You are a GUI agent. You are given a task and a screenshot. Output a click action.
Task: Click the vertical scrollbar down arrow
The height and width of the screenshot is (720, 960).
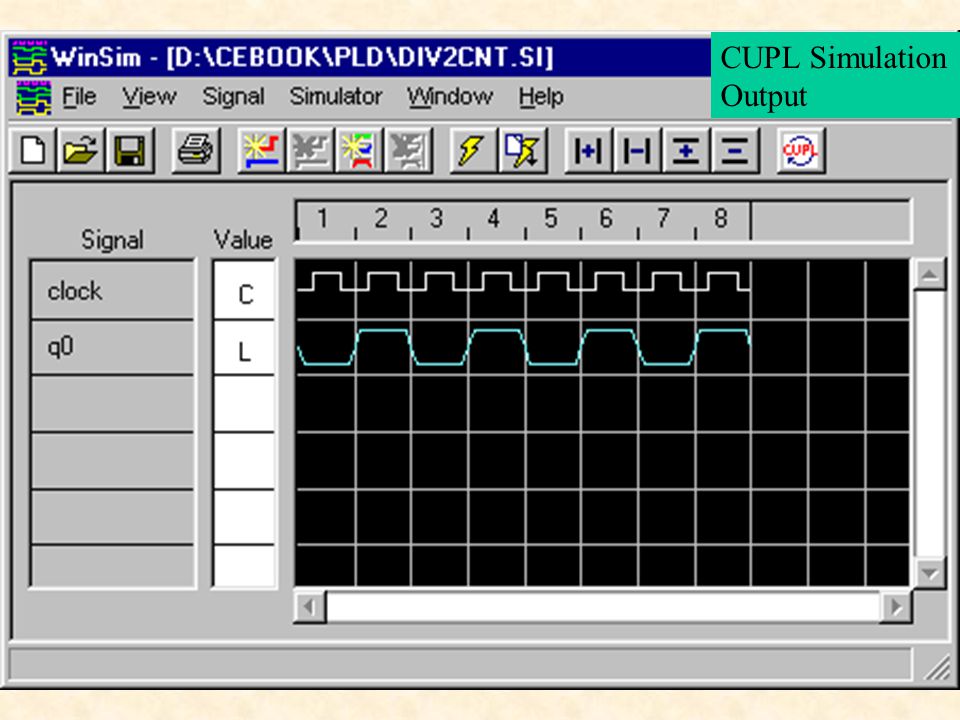tap(929, 573)
